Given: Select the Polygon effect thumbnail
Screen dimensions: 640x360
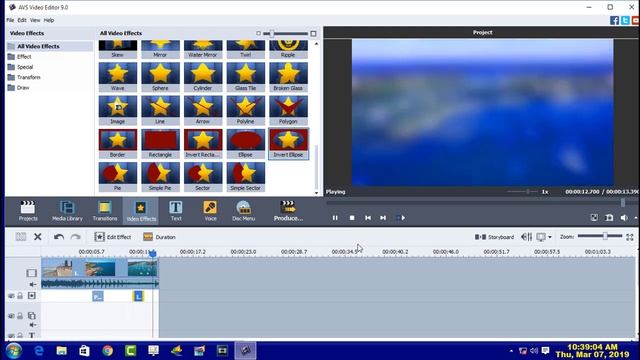Looking at the screenshot, I should (288, 110).
